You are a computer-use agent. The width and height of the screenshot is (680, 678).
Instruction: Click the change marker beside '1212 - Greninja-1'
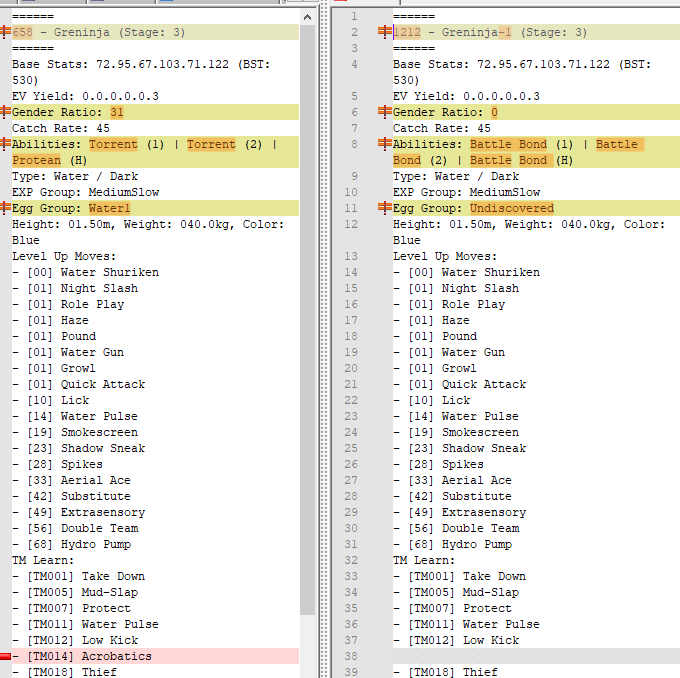click(x=384, y=32)
